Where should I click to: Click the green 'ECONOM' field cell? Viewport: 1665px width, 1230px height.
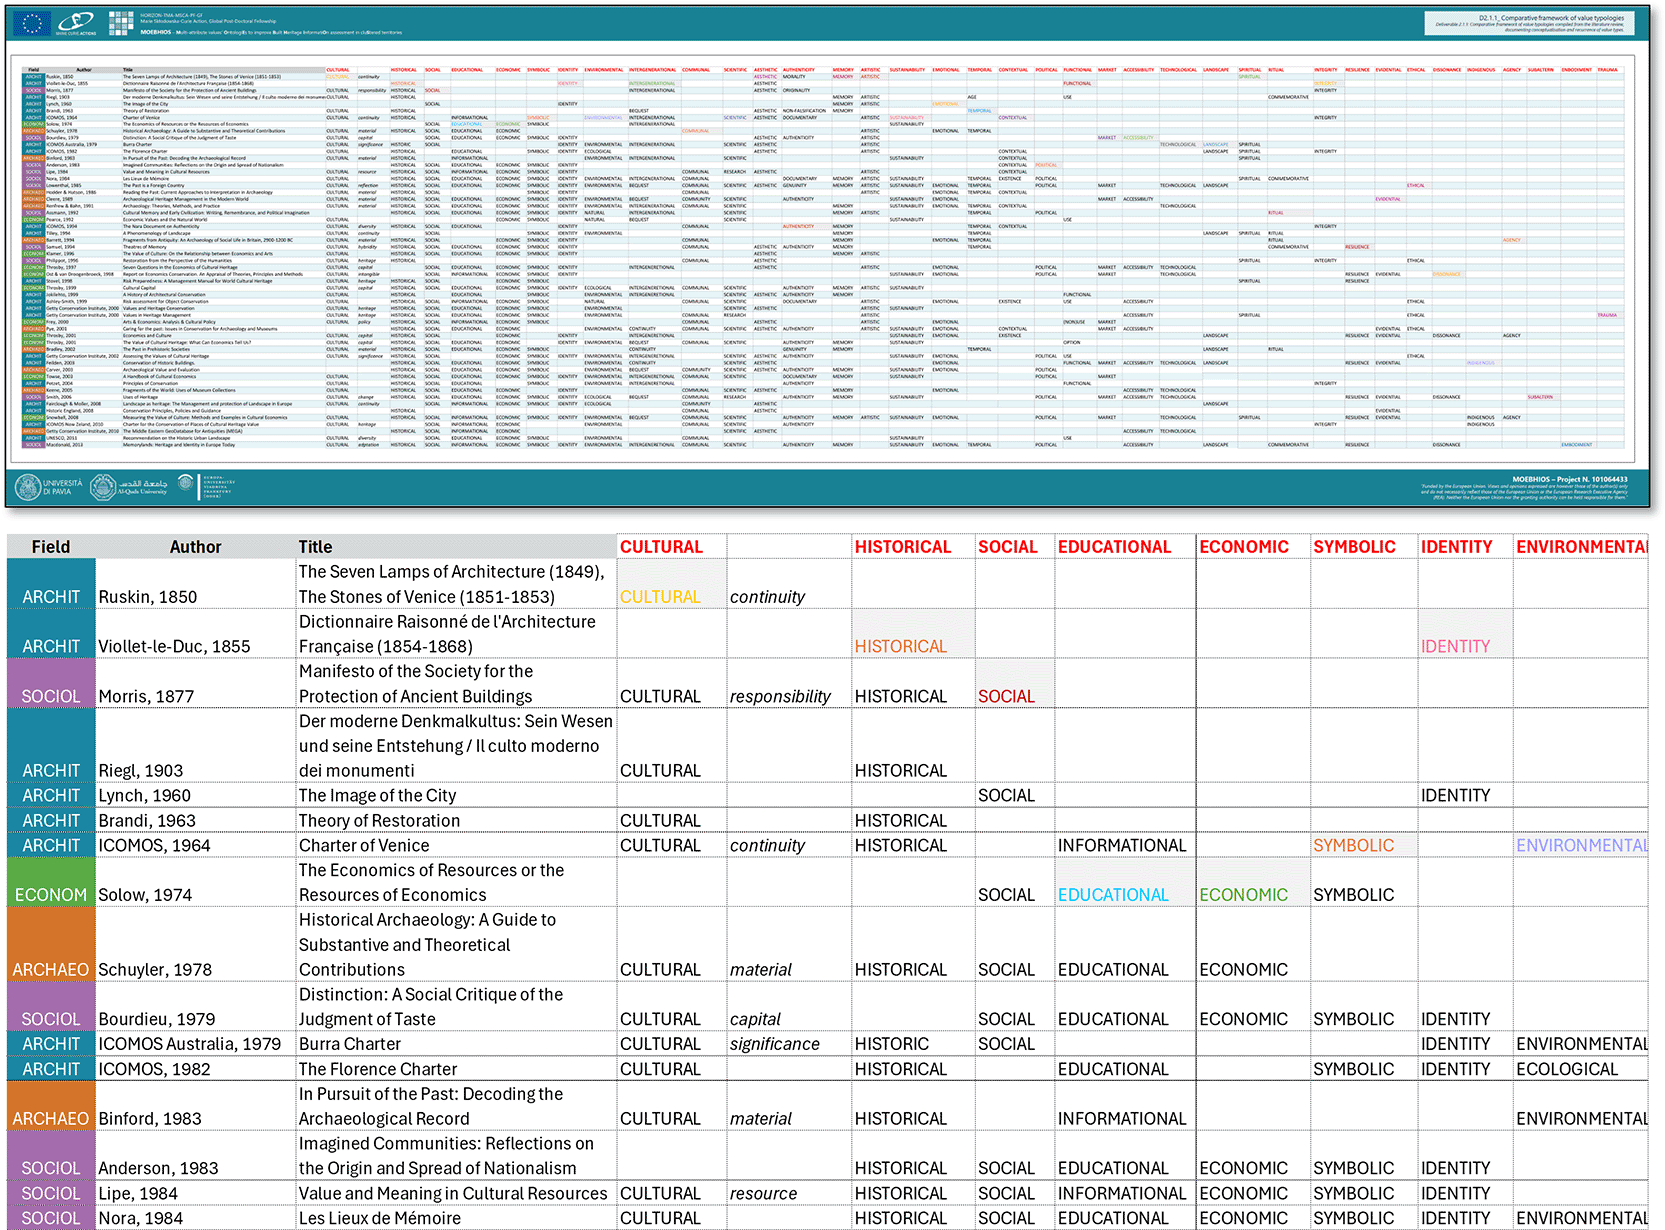[x=51, y=882]
